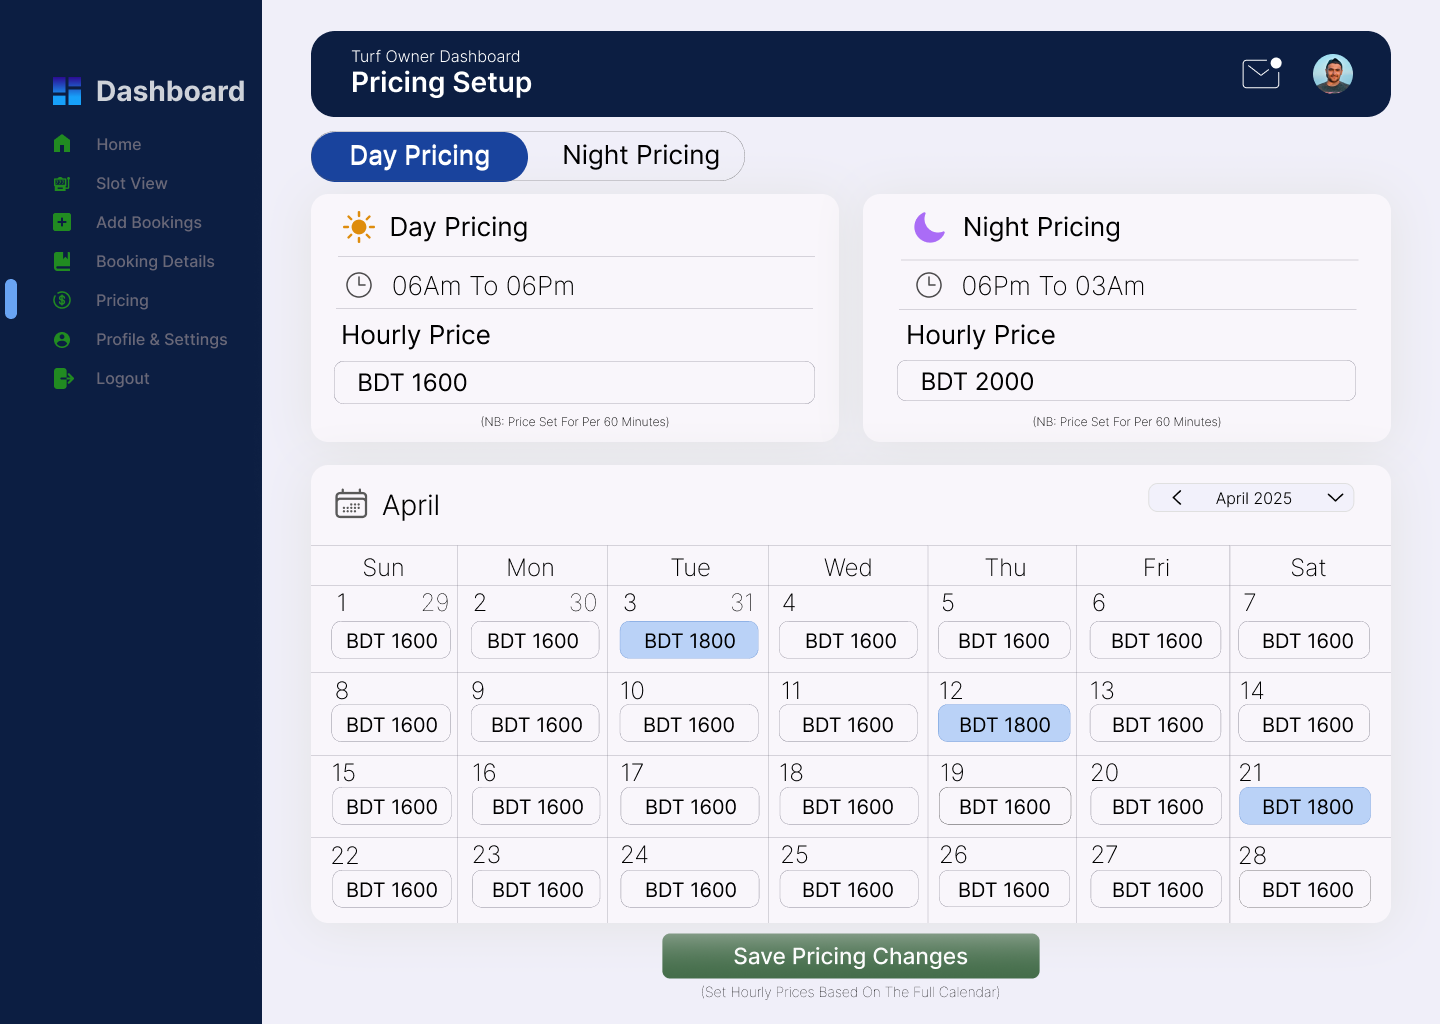Edit the BDT 1600 hourly price field
1440x1024 pixels.
(x=574, y=382)
